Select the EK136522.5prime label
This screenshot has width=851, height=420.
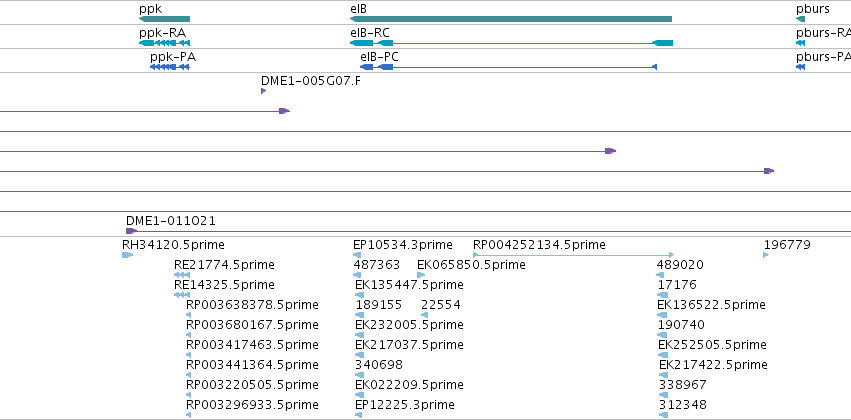[x=711, y=304]
